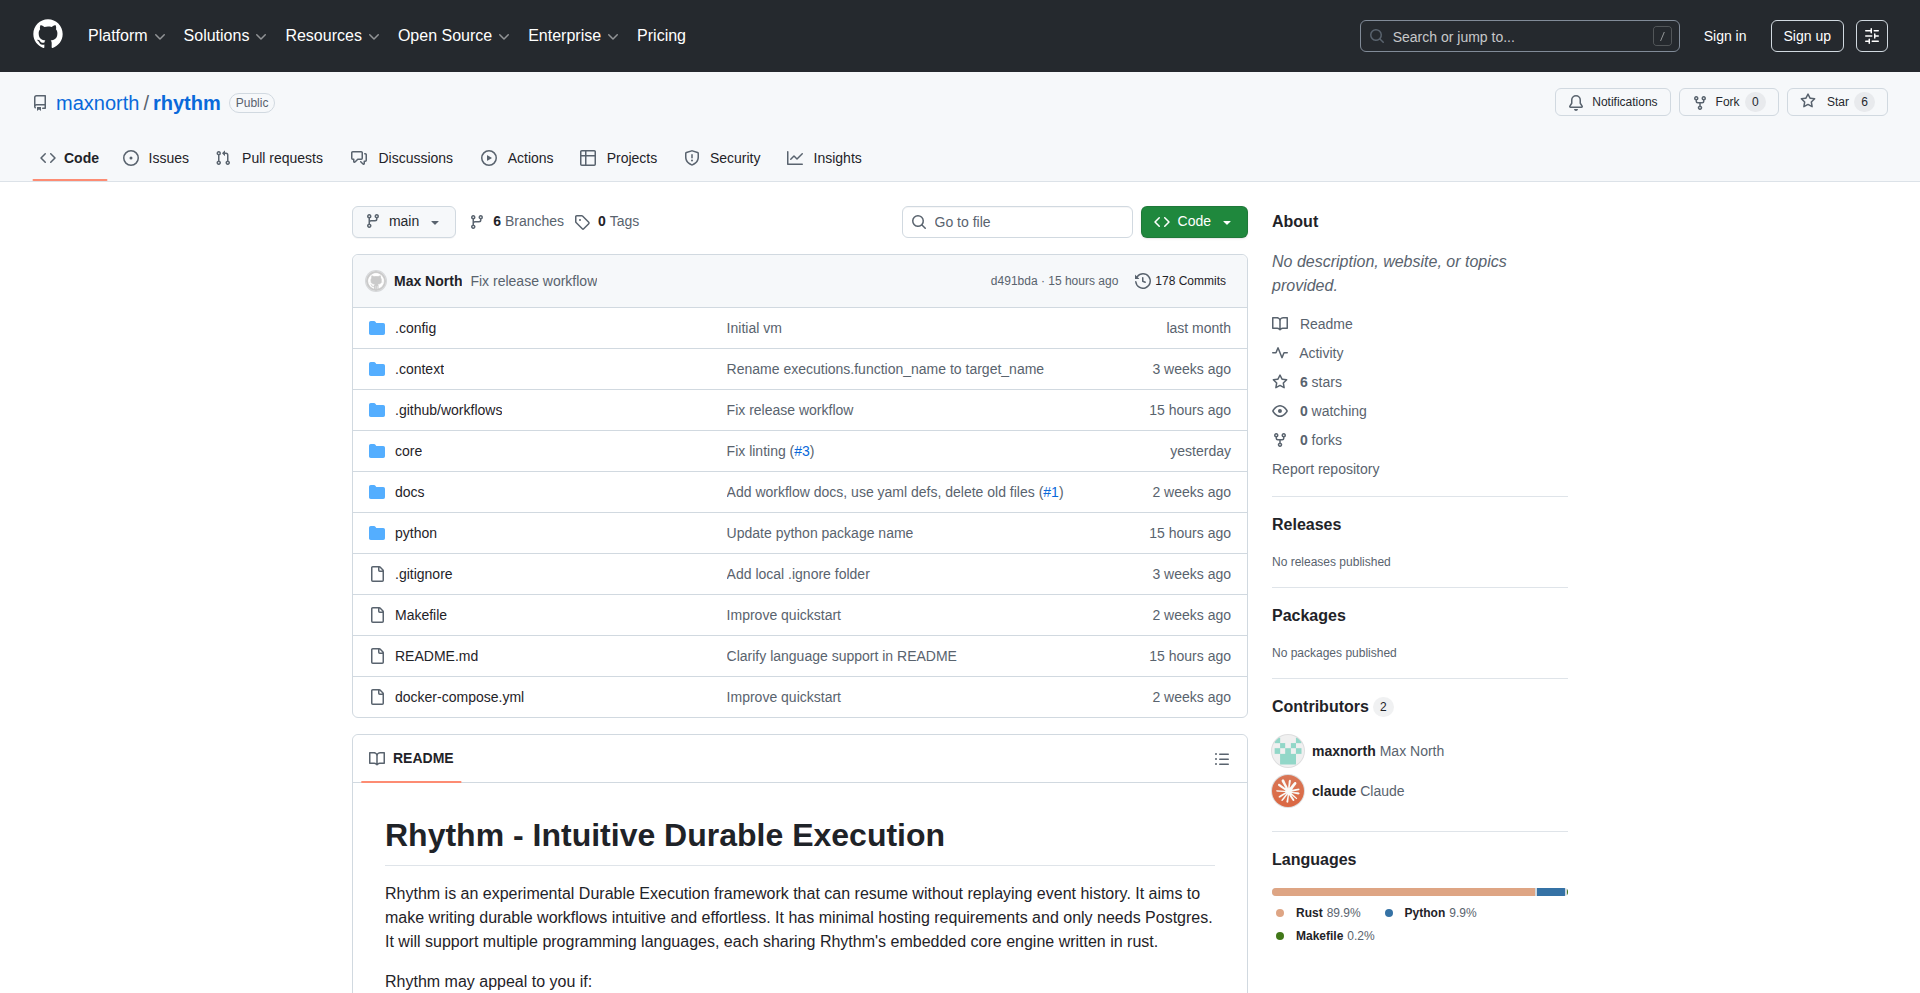Click the Go to file search field
The height and width of the screenshot is (993, 1920).
[x=1017, y=221]
